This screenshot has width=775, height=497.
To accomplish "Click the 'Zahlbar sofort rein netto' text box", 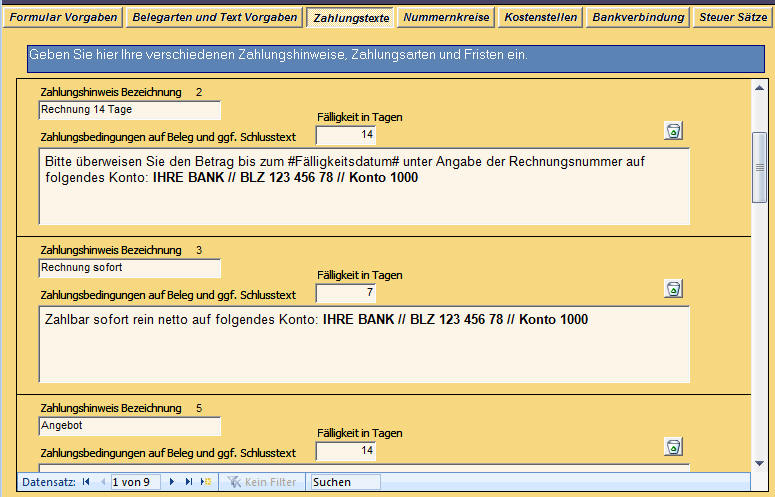I will click(364, 344).
